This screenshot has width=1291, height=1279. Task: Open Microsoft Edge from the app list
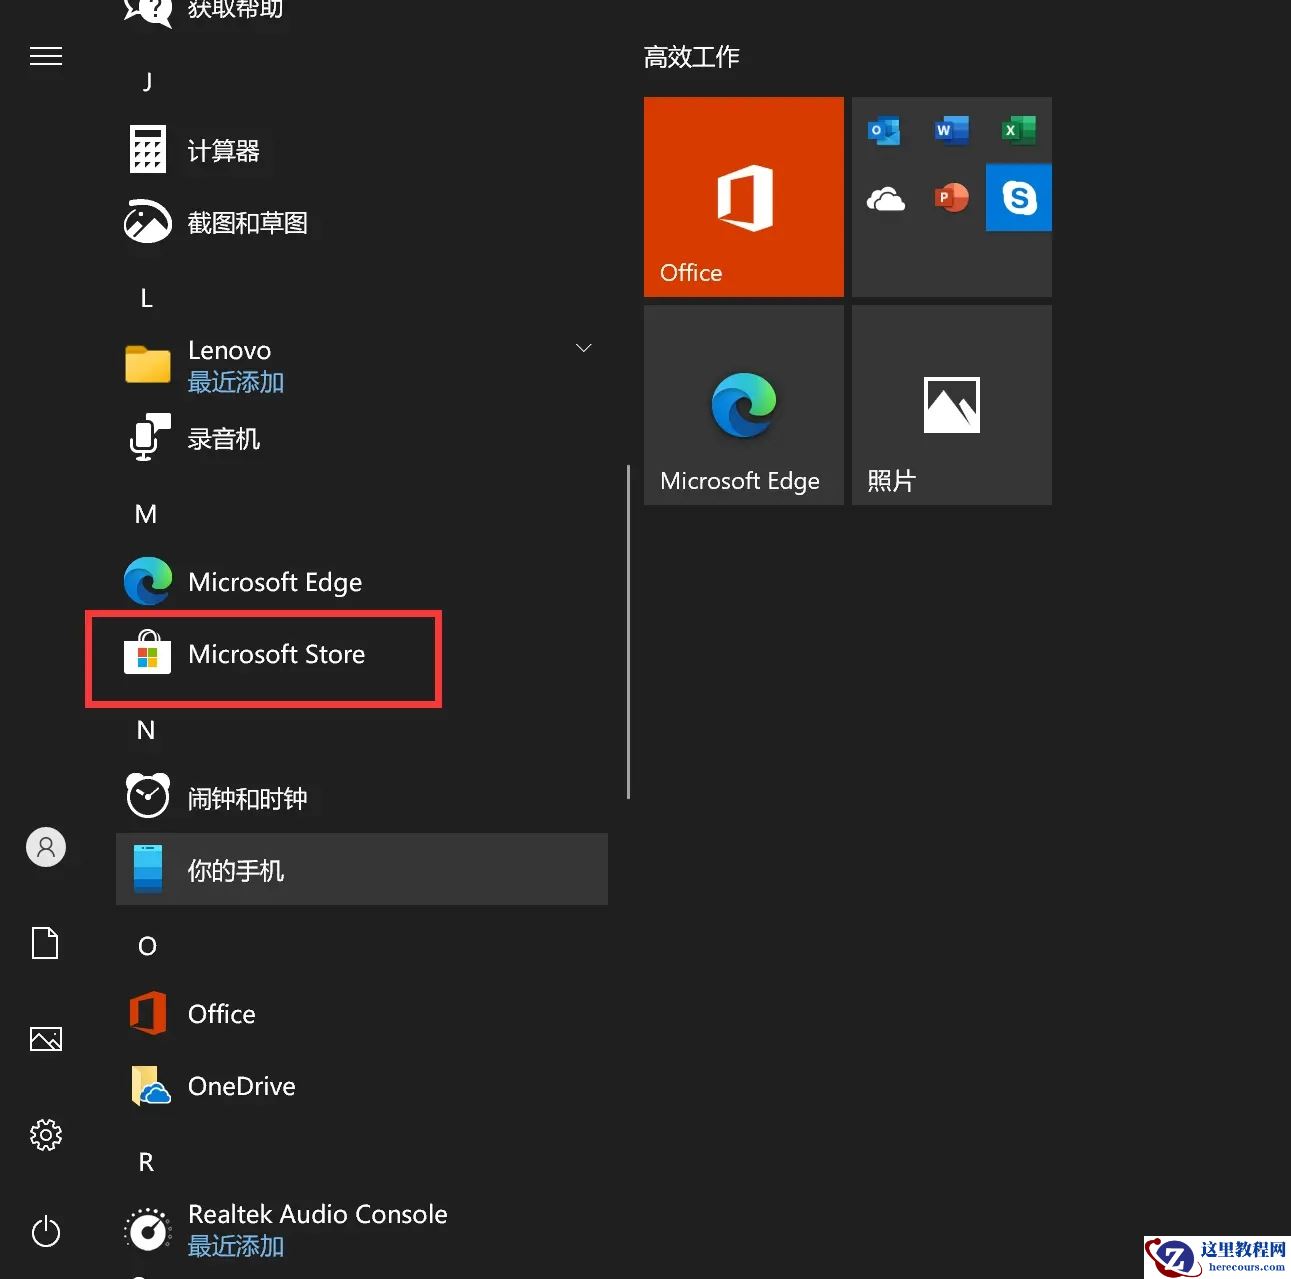274,581
